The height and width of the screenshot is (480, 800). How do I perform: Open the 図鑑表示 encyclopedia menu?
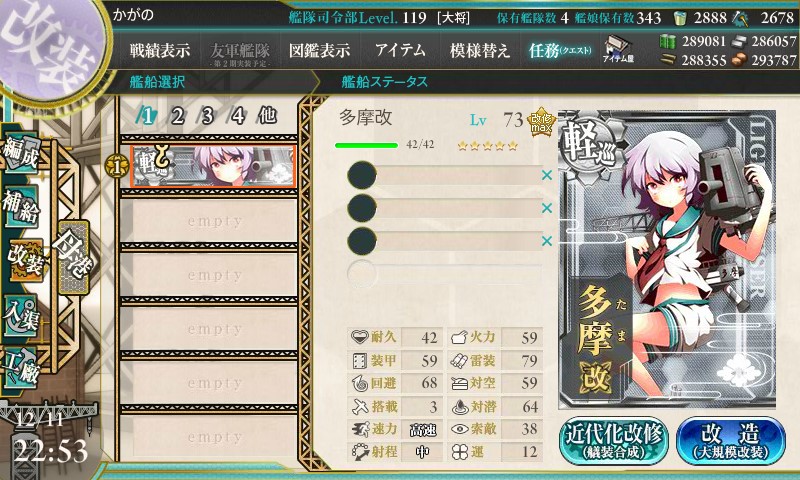(x=319, y=50)
